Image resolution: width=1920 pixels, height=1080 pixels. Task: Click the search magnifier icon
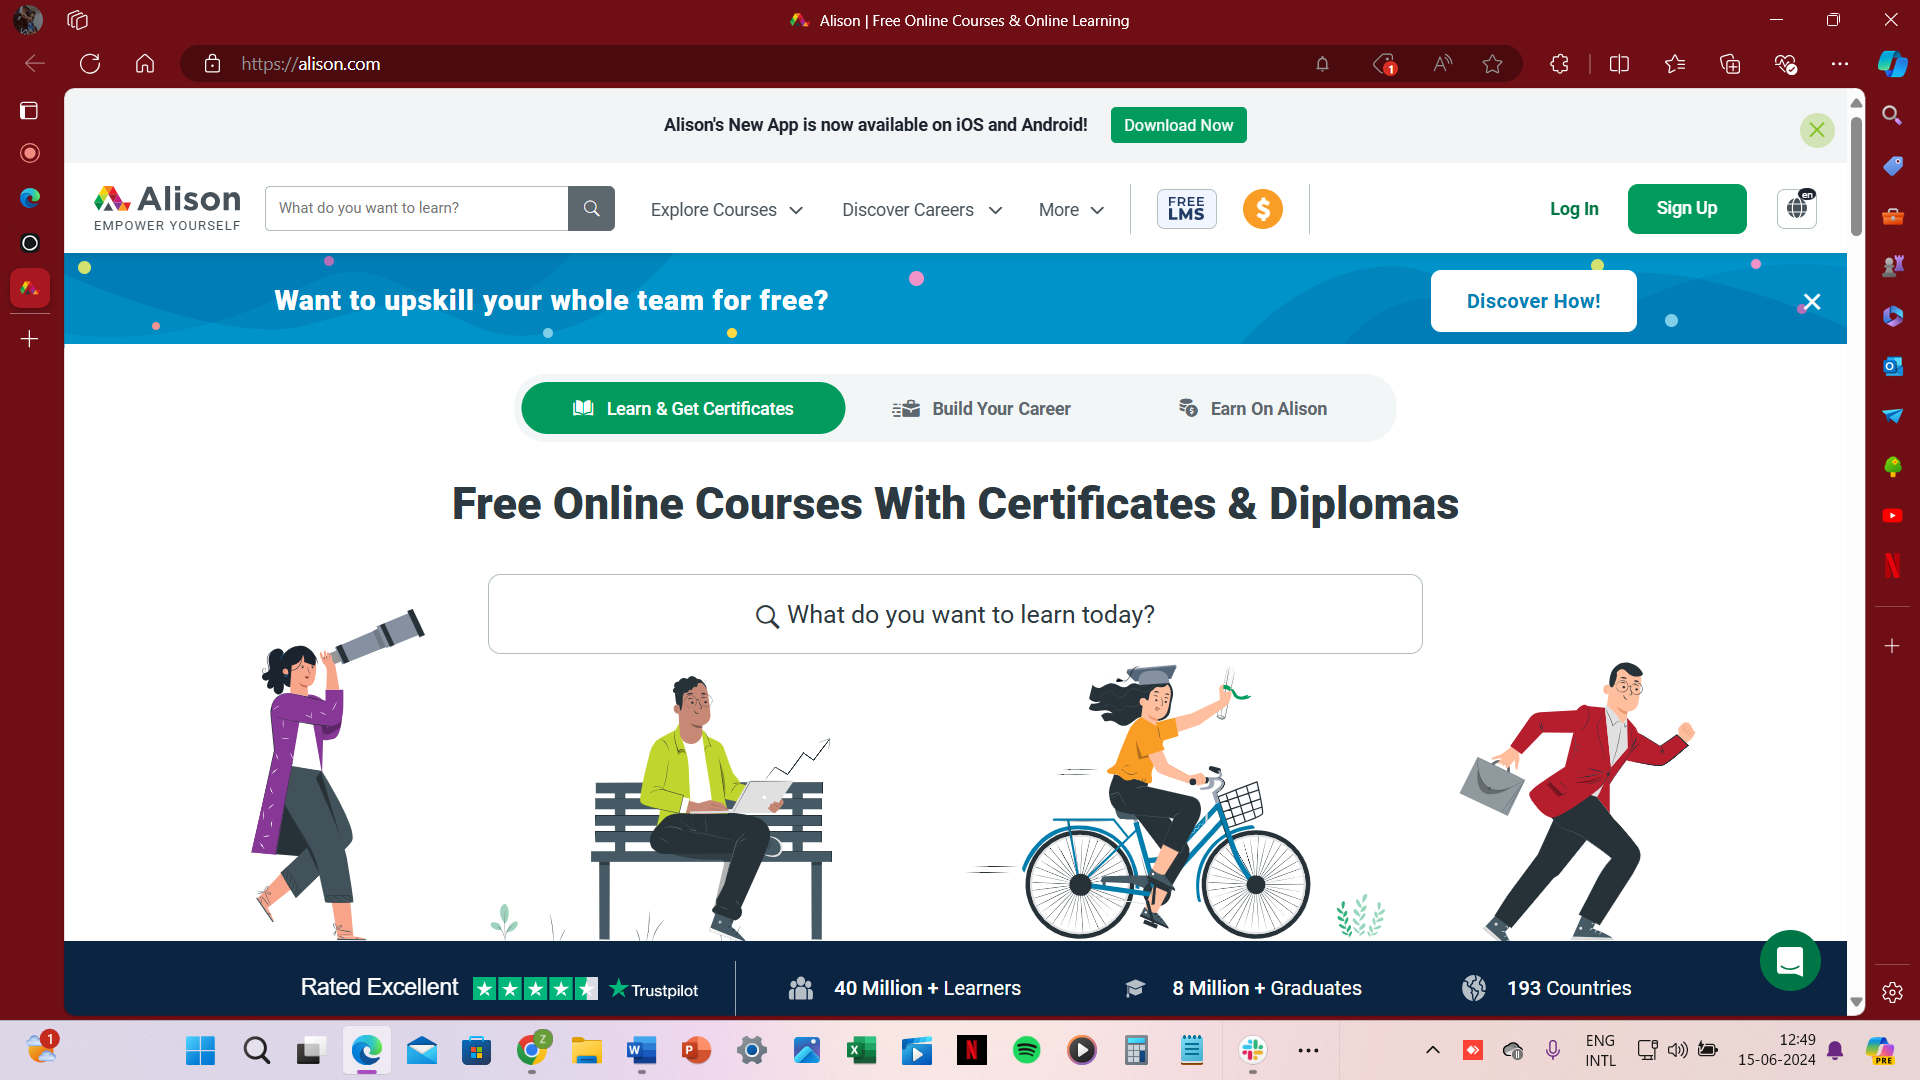[x=591, y=207]
